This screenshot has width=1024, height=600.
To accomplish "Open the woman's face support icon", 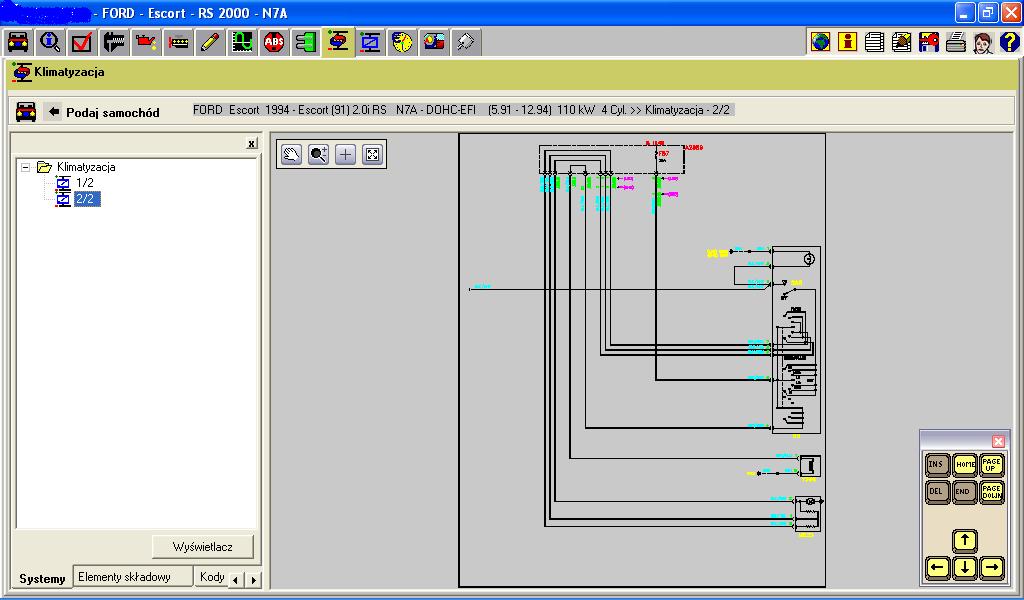I will [983, 42].
